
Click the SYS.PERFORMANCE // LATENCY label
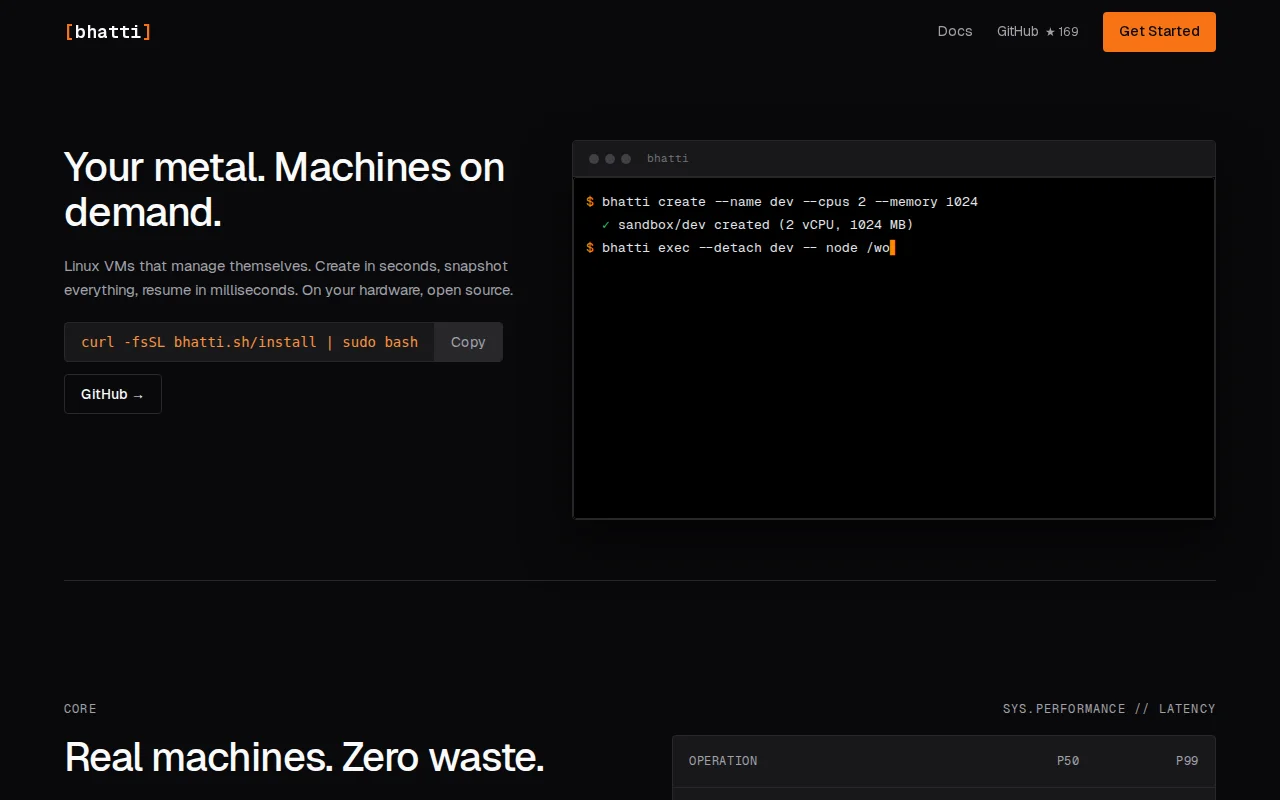pyautogui.click(x=1109, y=709)
